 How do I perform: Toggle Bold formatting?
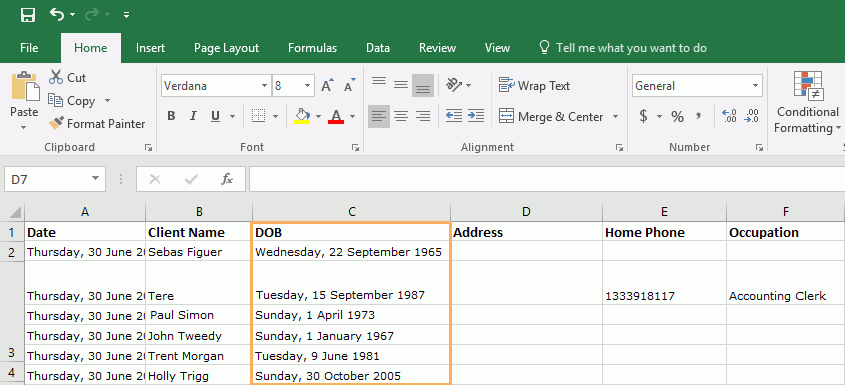(171, 116)
